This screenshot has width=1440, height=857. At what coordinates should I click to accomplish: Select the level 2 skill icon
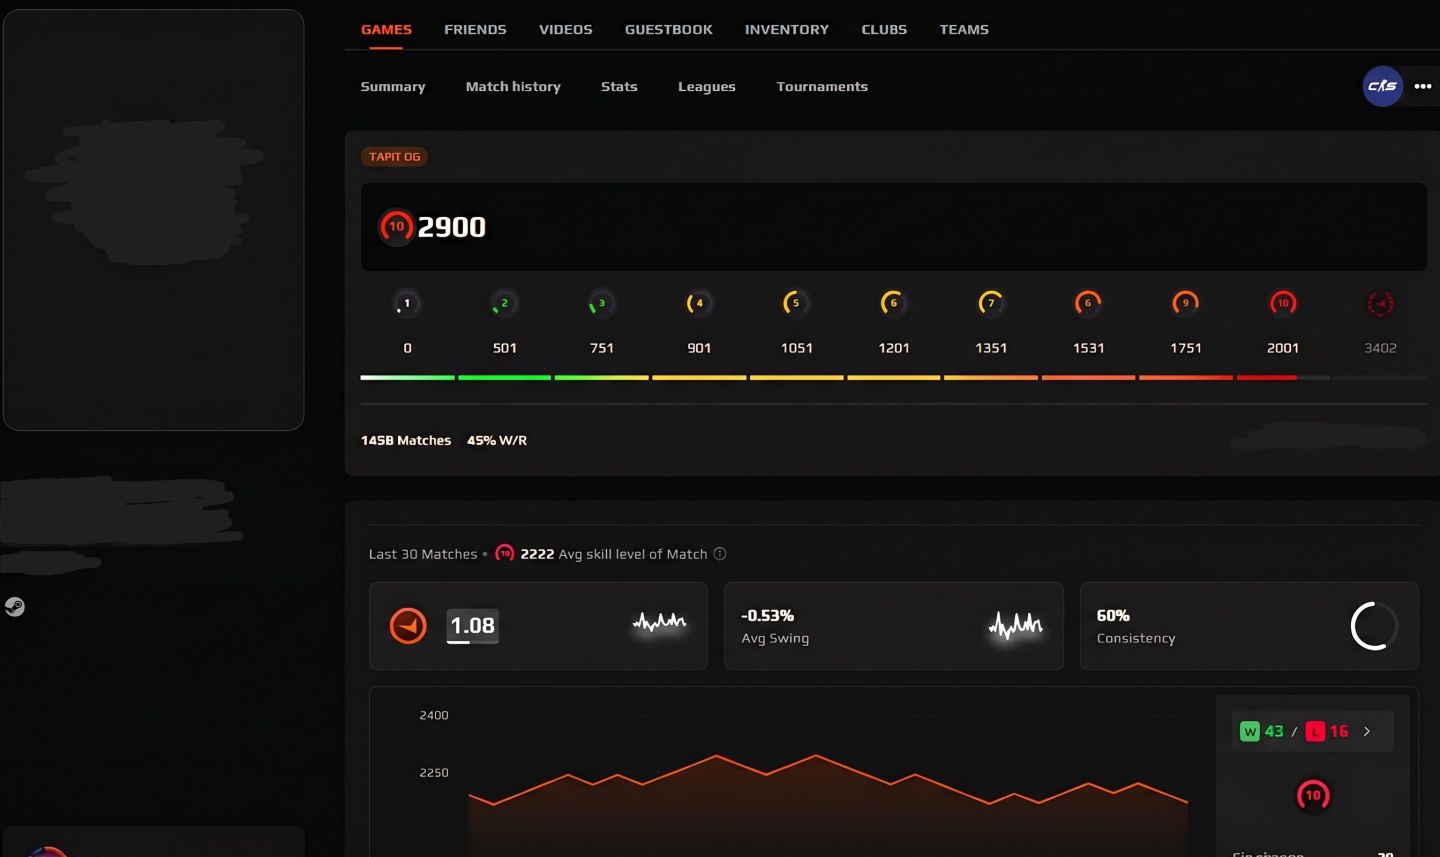504,303
